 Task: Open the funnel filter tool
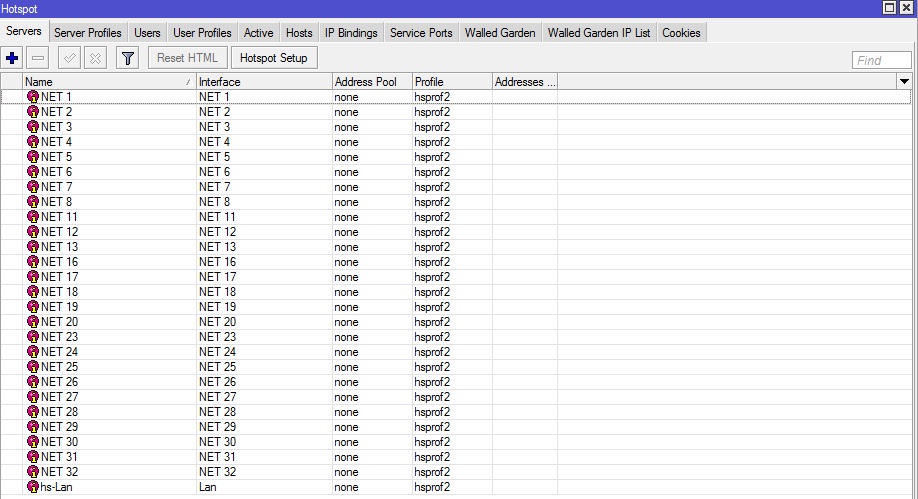coord(127,58)
